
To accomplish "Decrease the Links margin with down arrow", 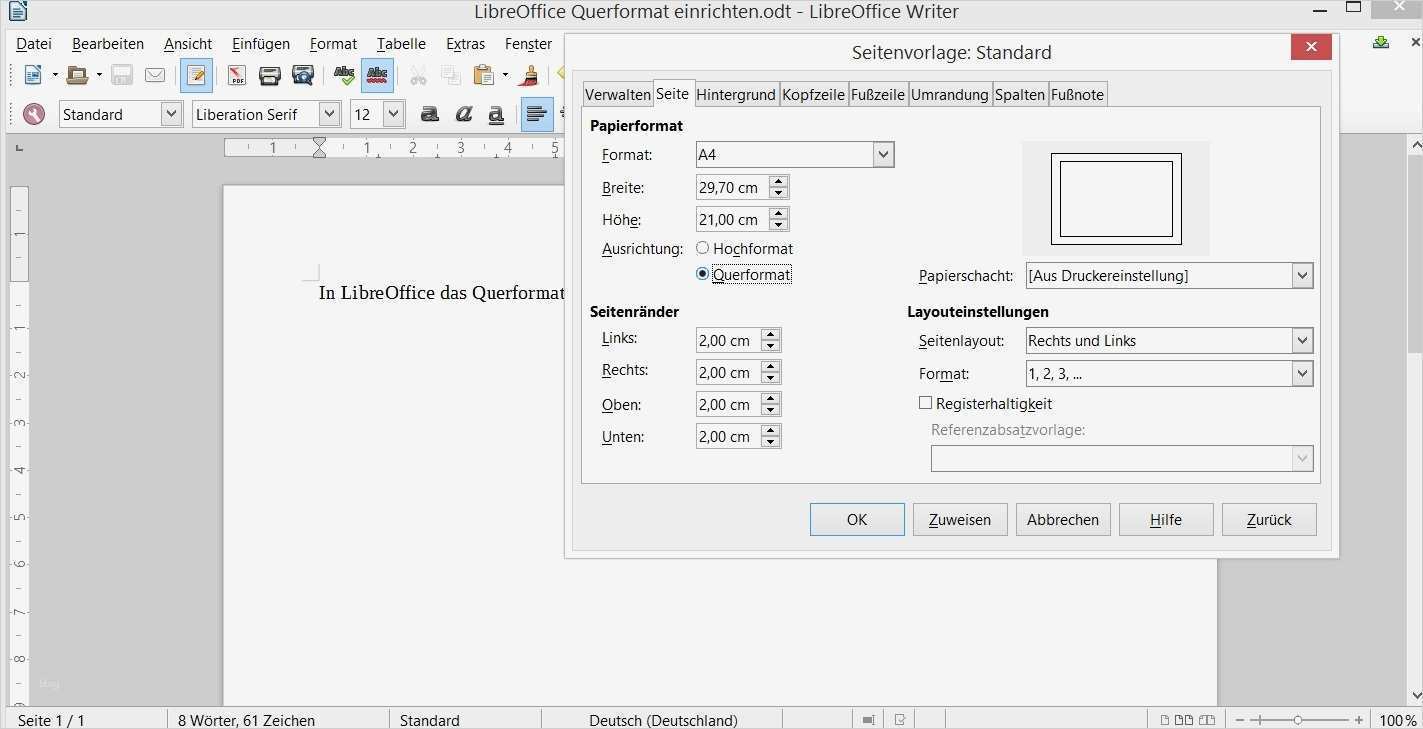I will [770, 346].
